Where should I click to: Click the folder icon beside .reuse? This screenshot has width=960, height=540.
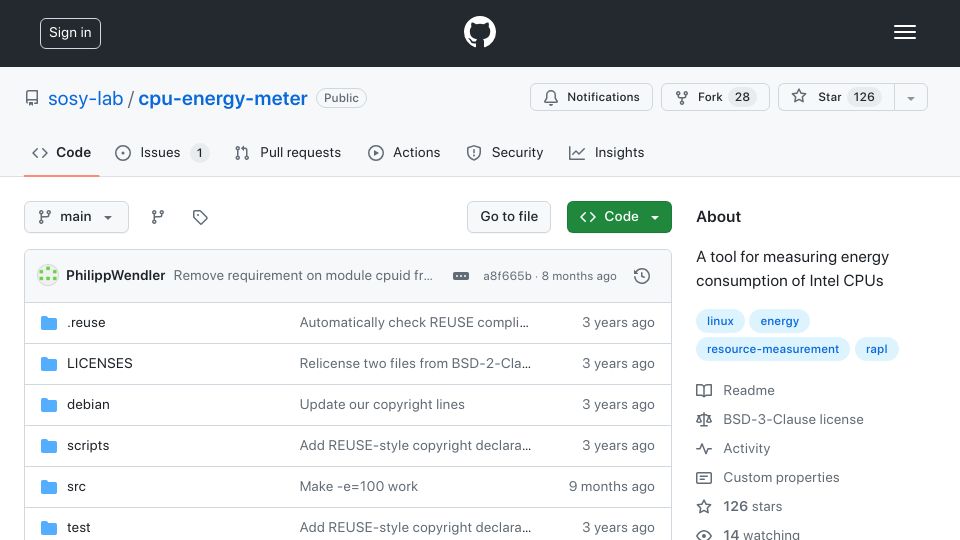(49, 323)
